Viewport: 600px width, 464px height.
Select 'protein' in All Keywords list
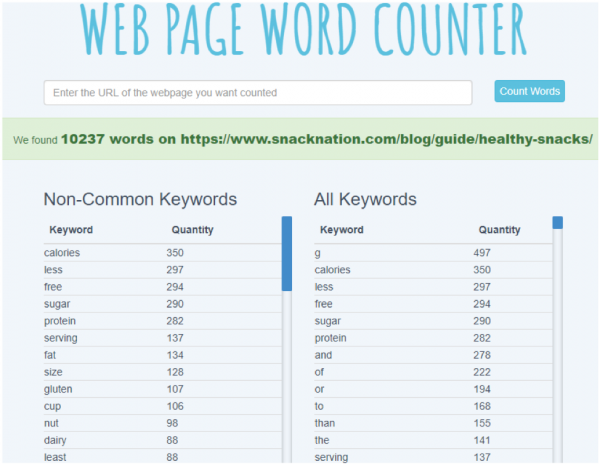(330, 338)
